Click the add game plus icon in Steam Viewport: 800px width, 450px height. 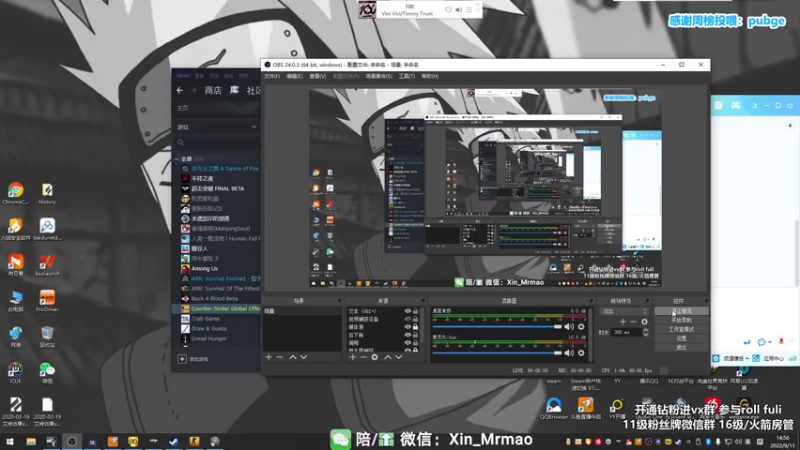pyautogui.click(x=182, y=359)
